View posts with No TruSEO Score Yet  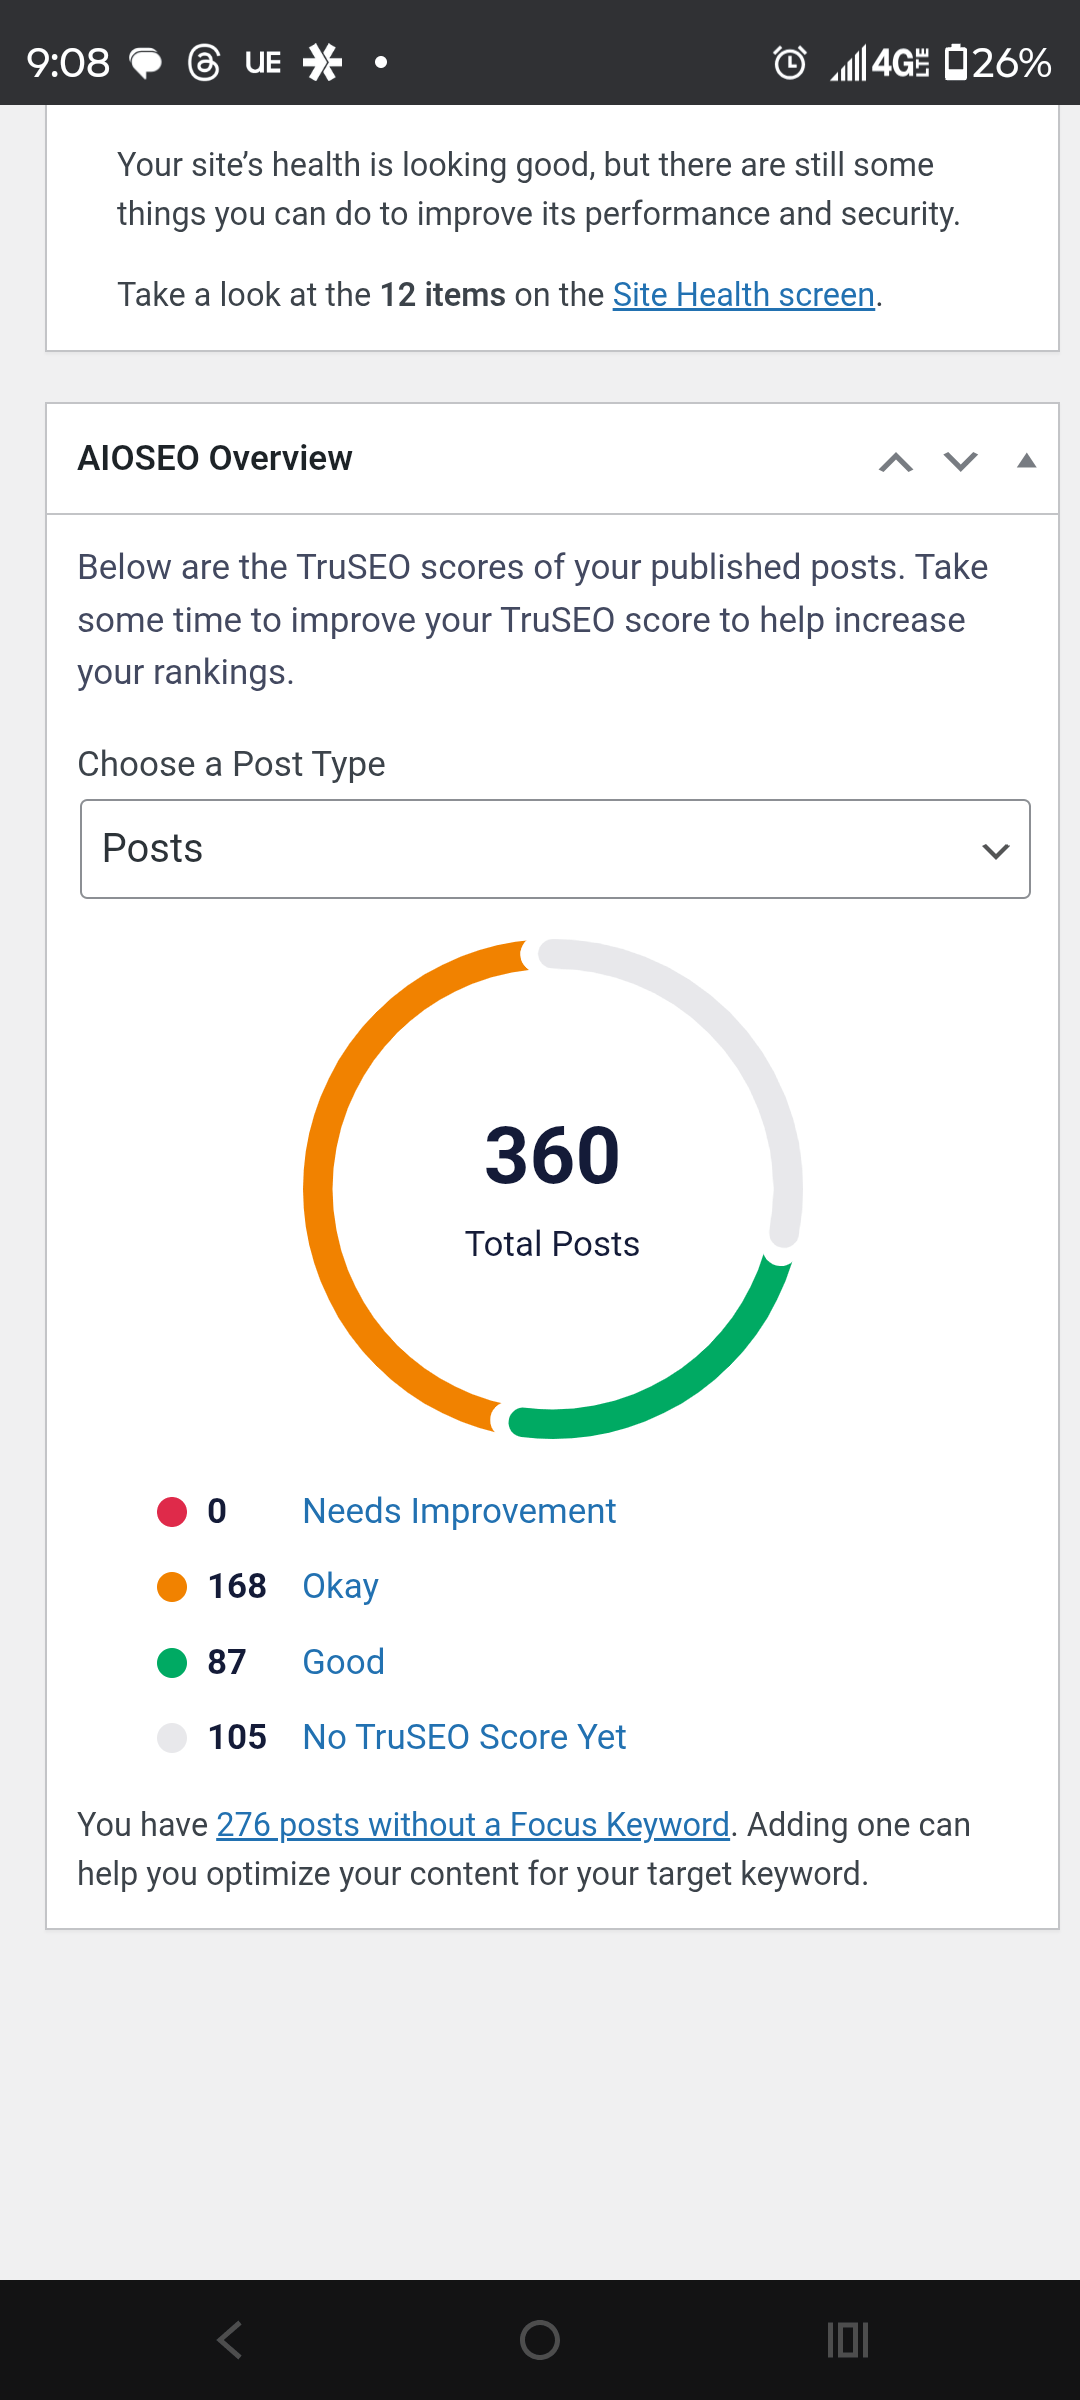[464, 1737]
